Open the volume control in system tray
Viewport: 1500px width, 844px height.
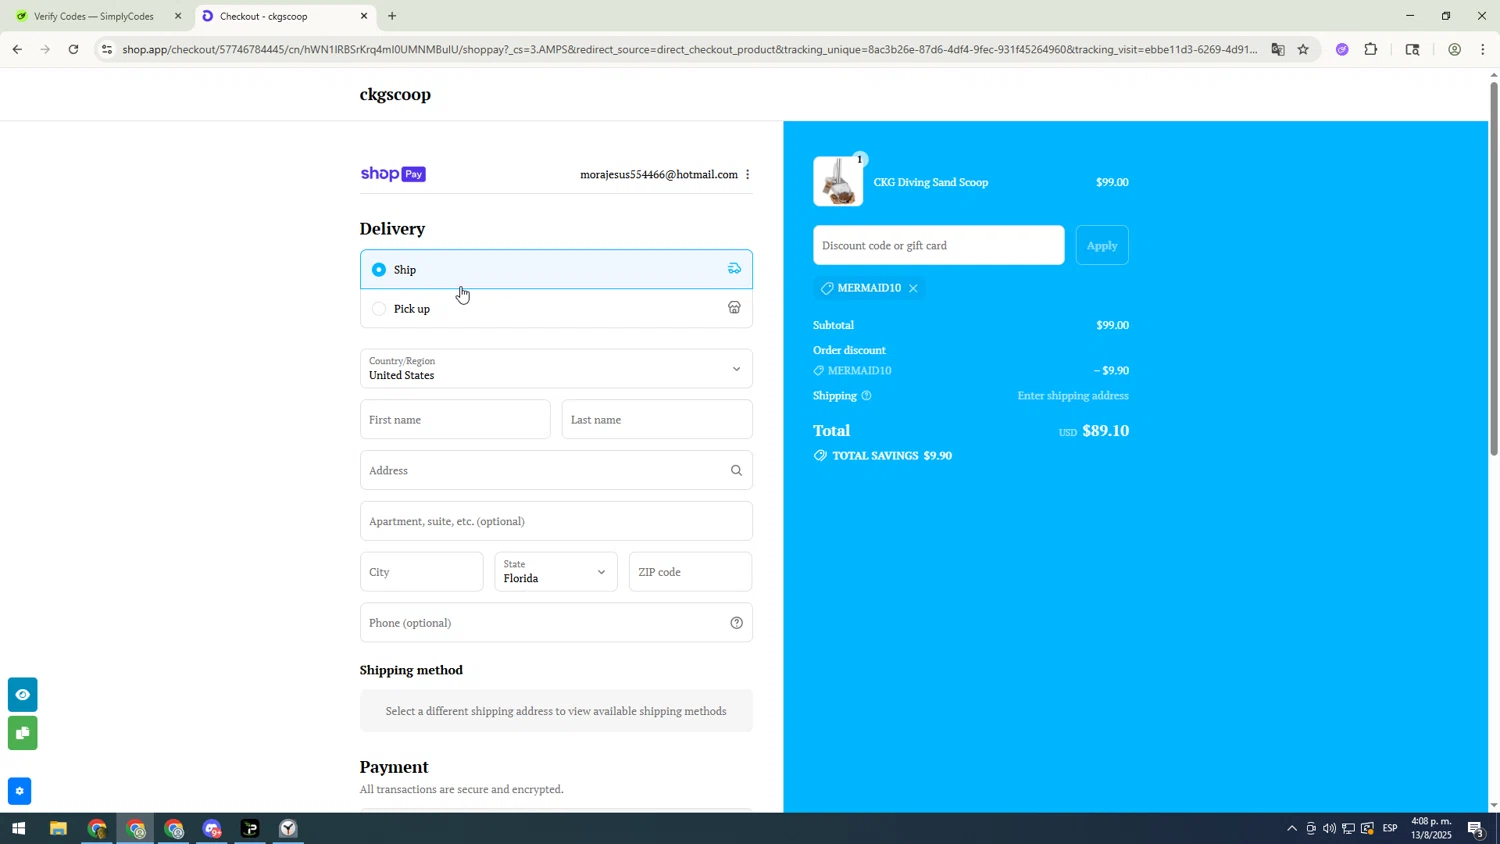(1329, 829)
